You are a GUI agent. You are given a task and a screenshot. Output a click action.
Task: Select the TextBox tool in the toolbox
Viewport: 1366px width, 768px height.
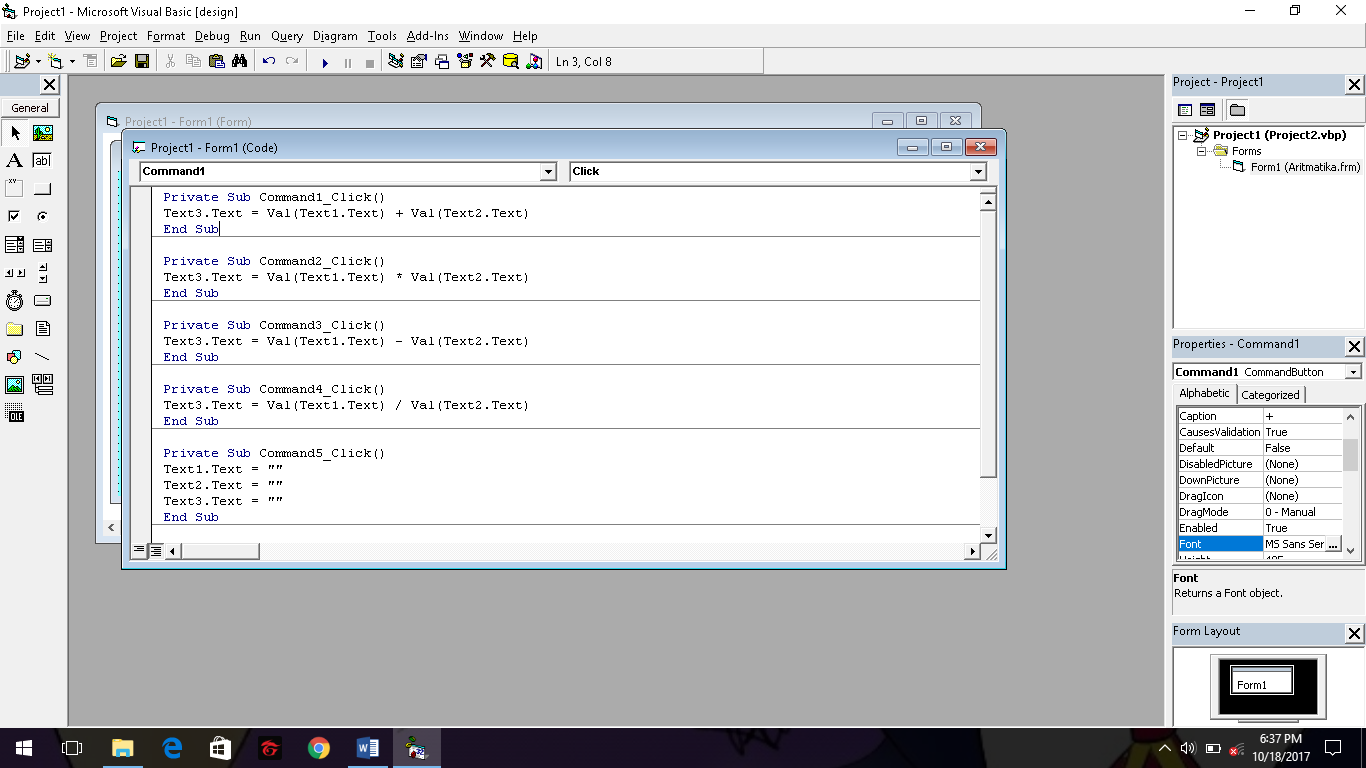tap(42, 160)
